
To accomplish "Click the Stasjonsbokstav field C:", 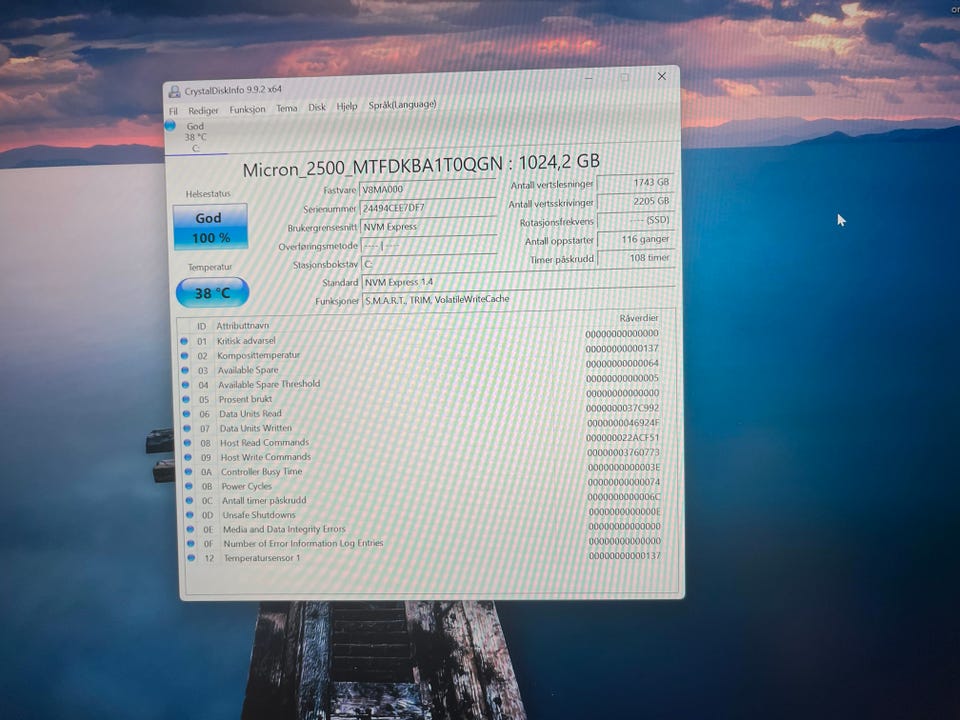I will 429,263.
